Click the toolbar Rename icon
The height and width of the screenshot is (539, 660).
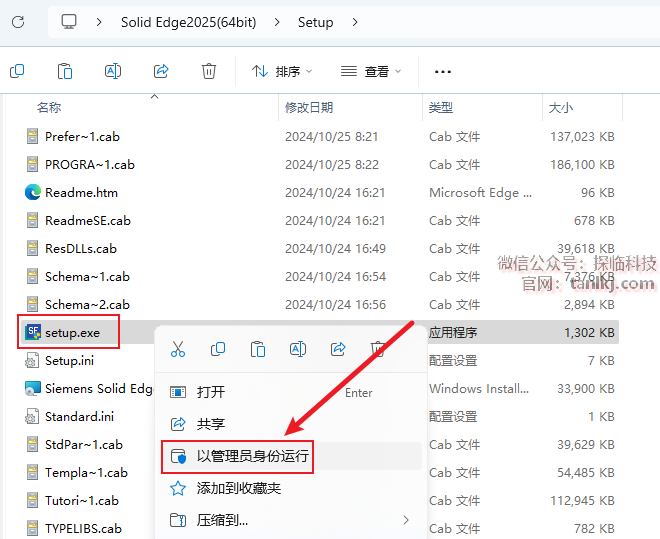113,71
